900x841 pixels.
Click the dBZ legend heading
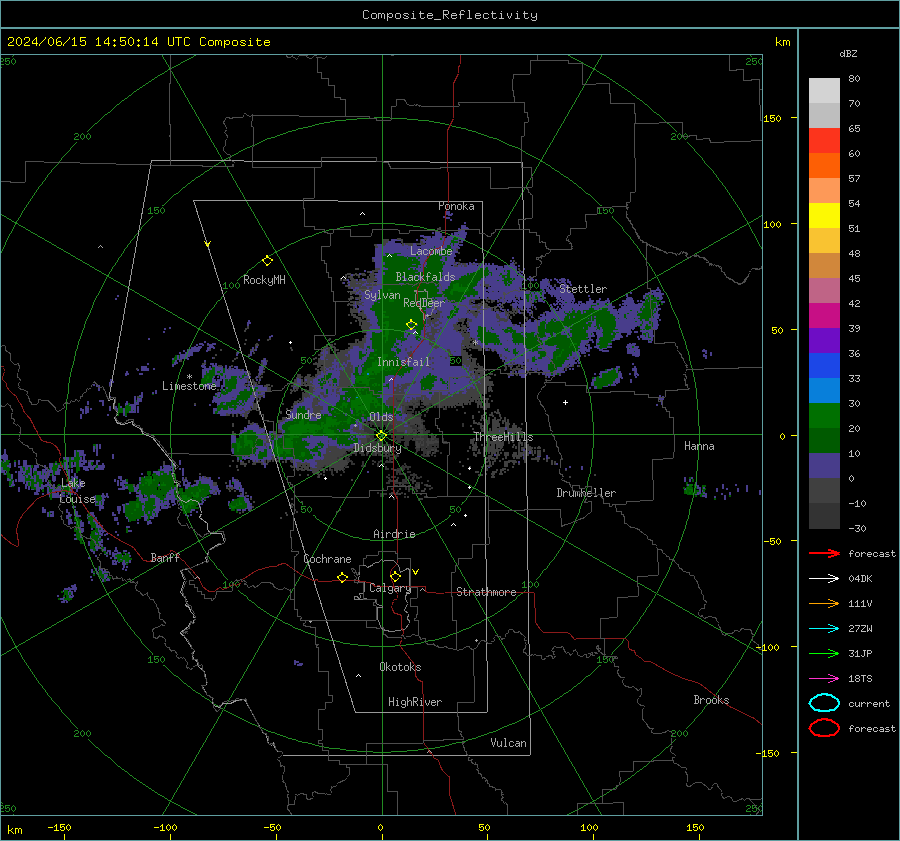point(848,53)
